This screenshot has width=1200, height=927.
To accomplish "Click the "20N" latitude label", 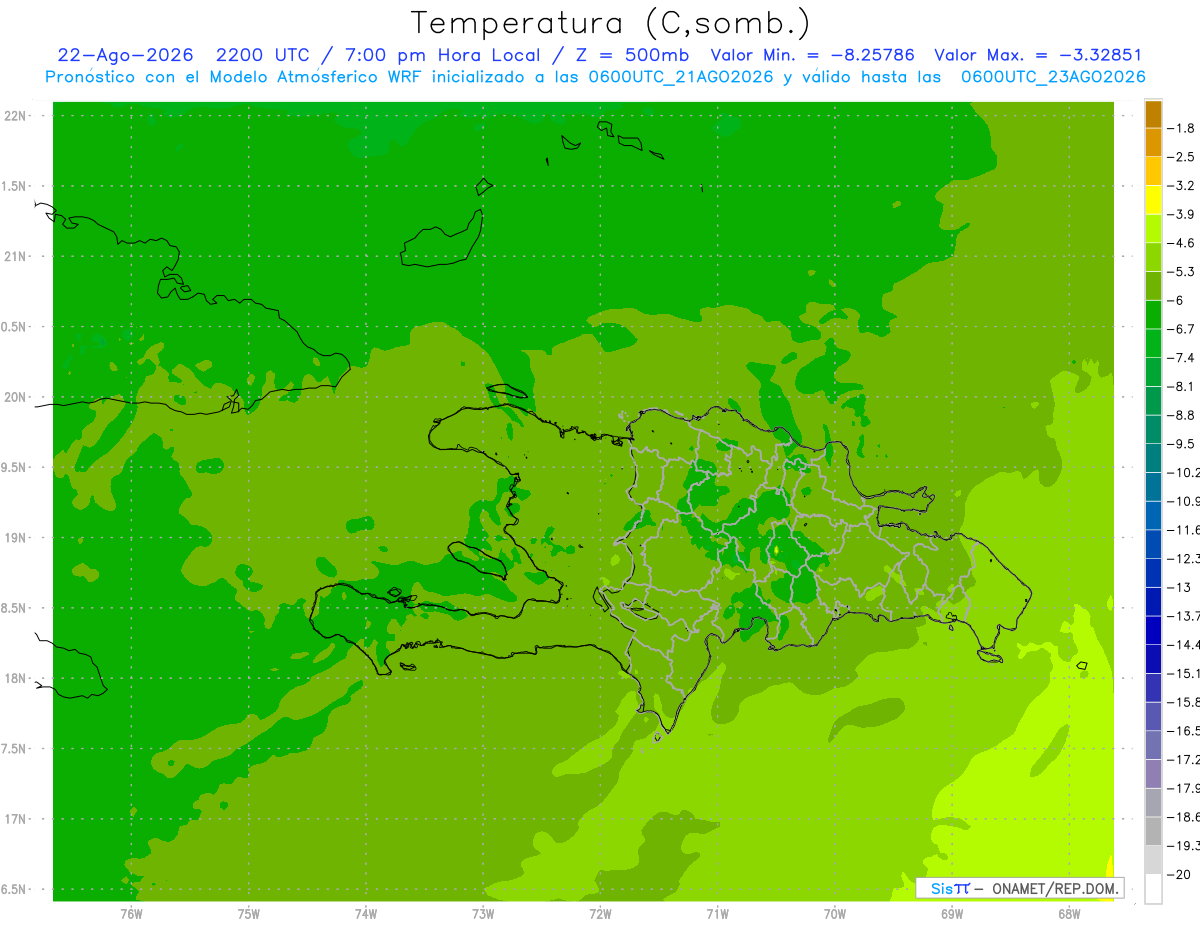I will click(16, 397).
